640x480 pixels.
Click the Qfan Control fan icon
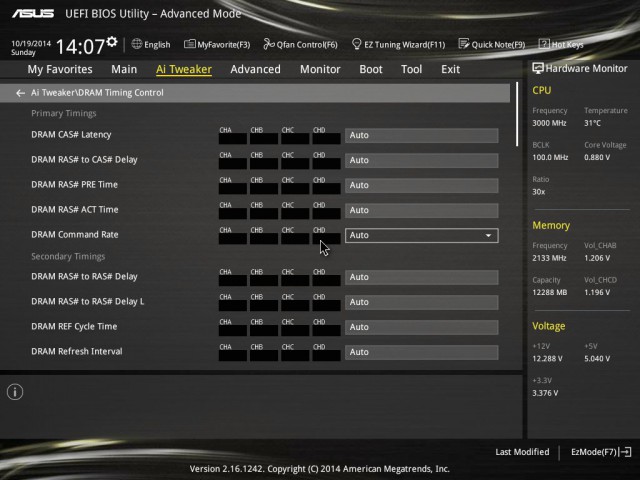click(269, 44)
